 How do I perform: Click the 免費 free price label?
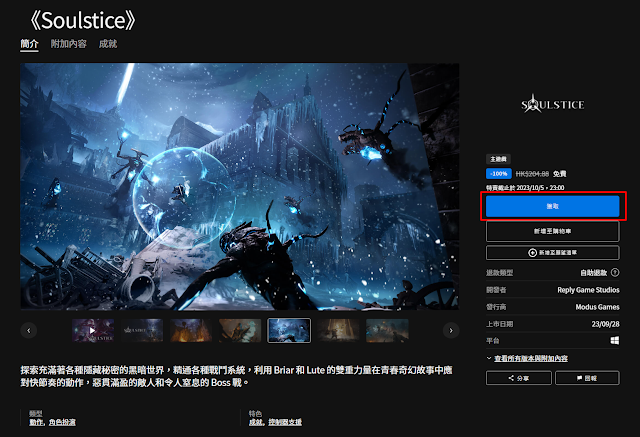tap(560, 174)
